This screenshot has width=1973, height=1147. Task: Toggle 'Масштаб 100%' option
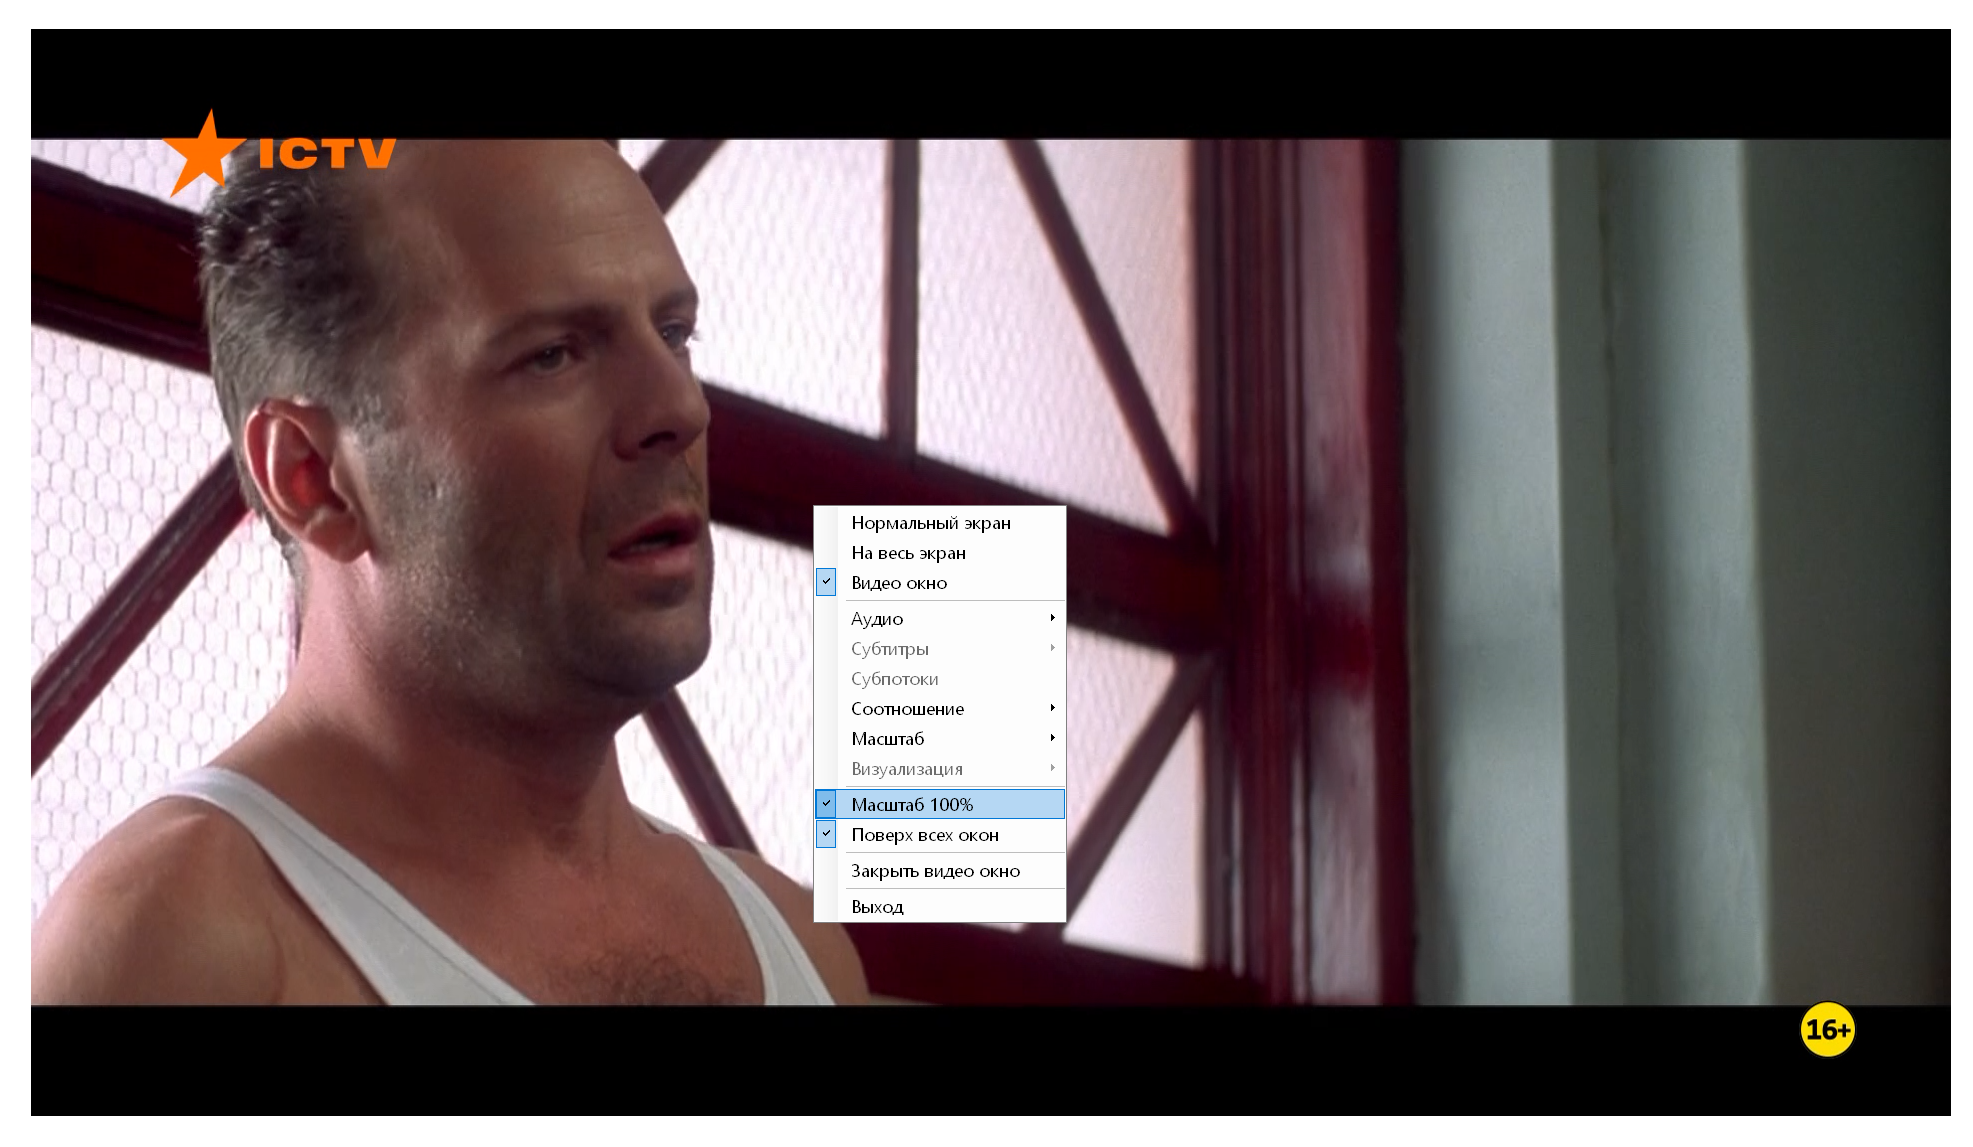[912, 805]
